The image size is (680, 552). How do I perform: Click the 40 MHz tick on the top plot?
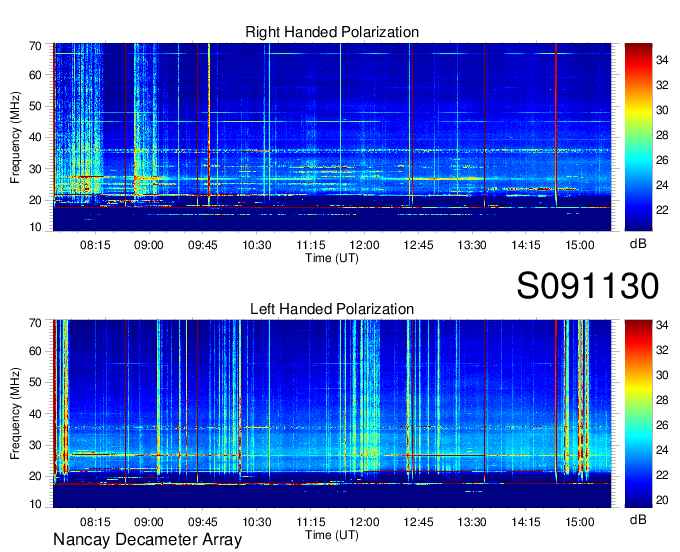(35, 137)
